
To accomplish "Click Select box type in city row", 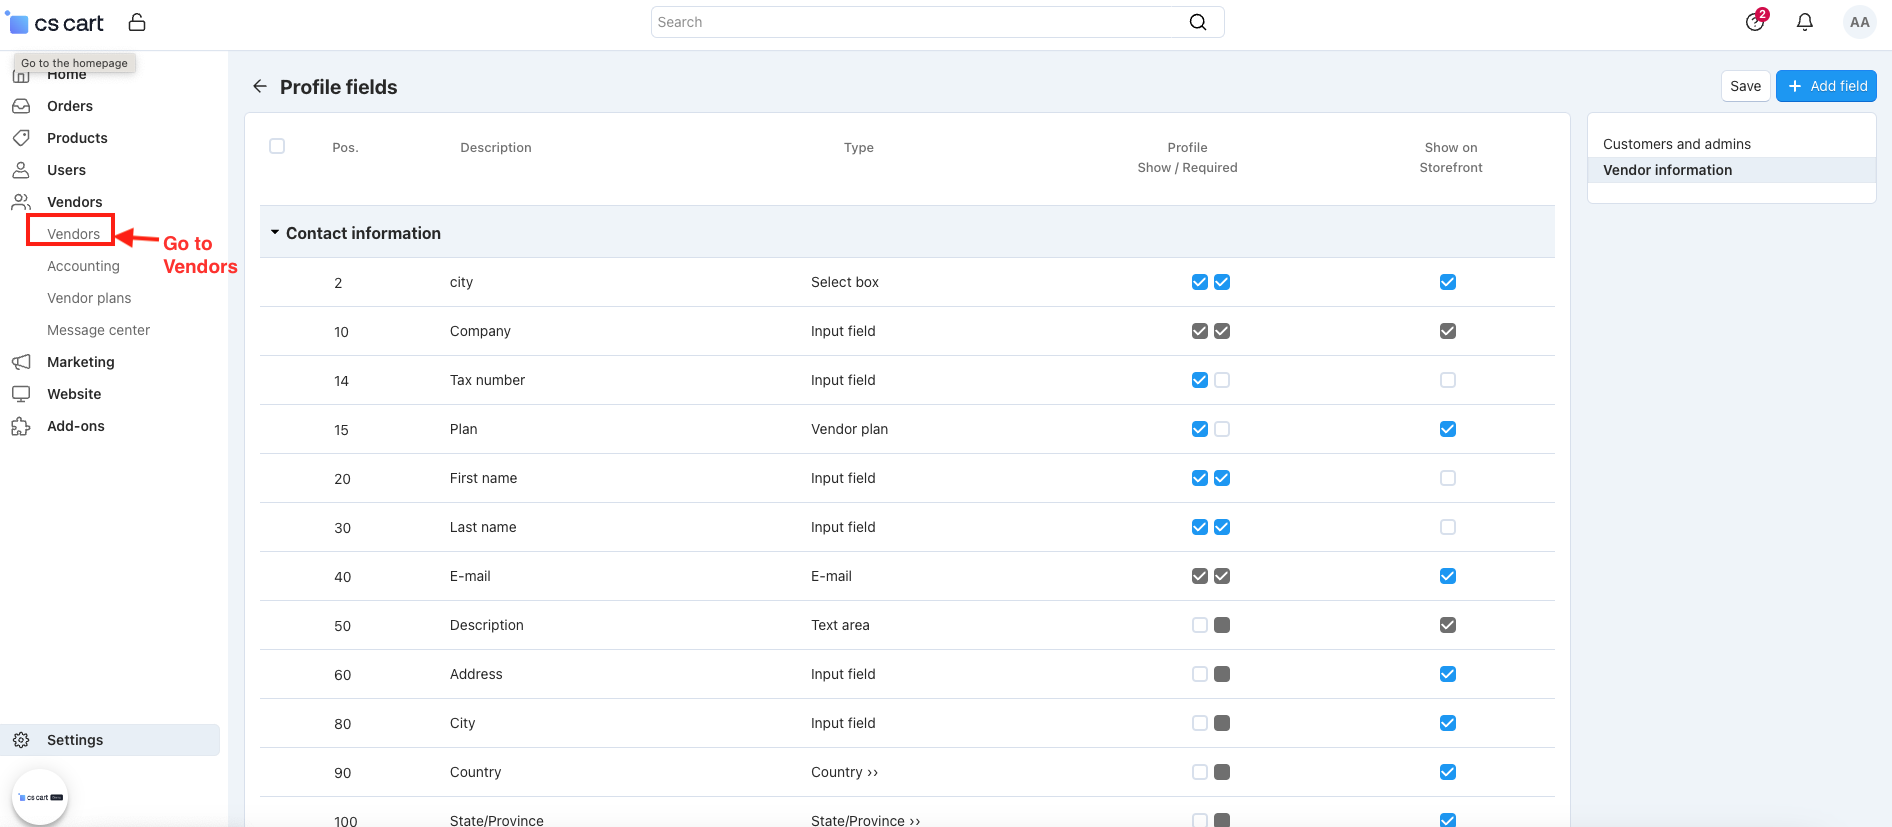I will pyautogui.click(x=845, y=282).
